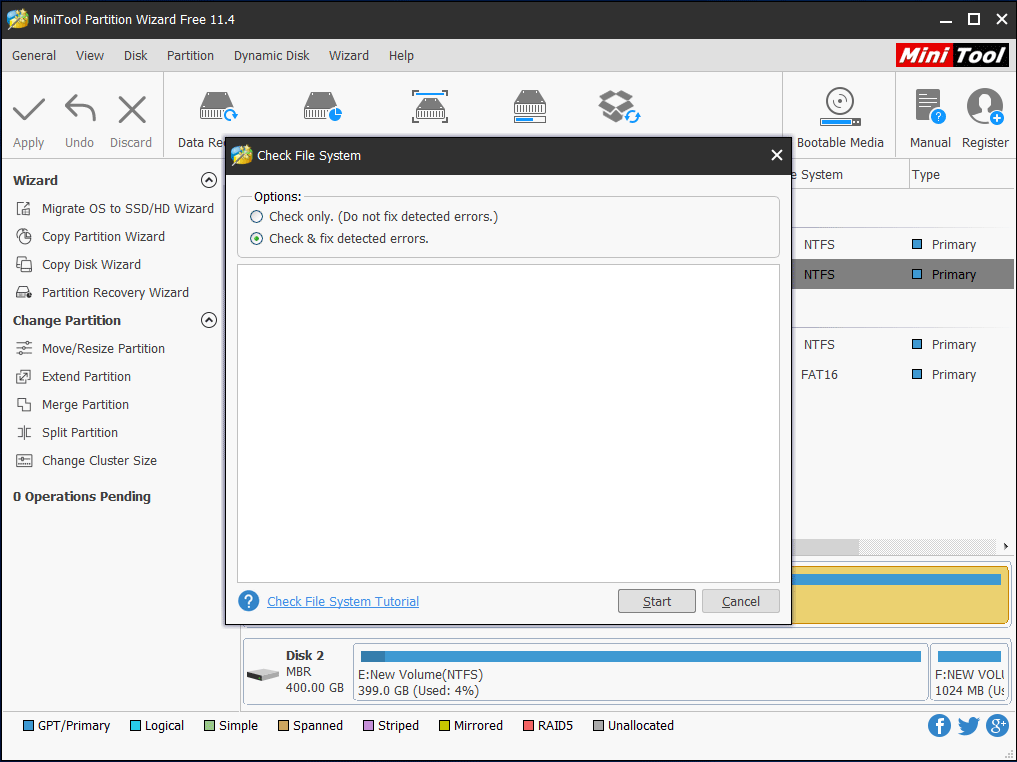The image size is (1017, 762).
Task: Click the Discard X icon
Action: coord(131,109)
